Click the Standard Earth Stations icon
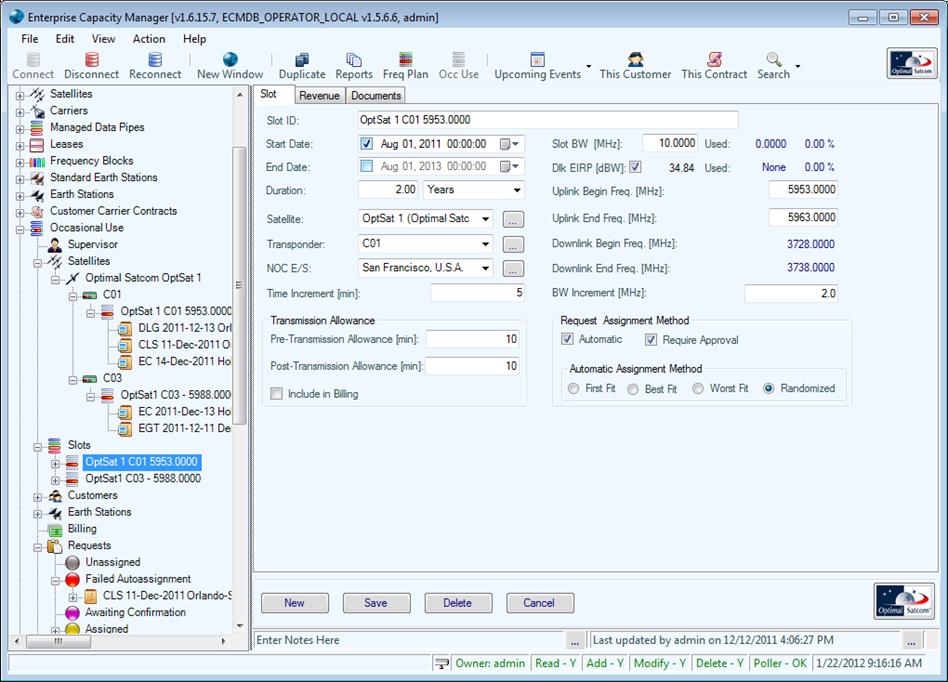The height and width of the screenshot is (682, 948). tap(37, 178)
